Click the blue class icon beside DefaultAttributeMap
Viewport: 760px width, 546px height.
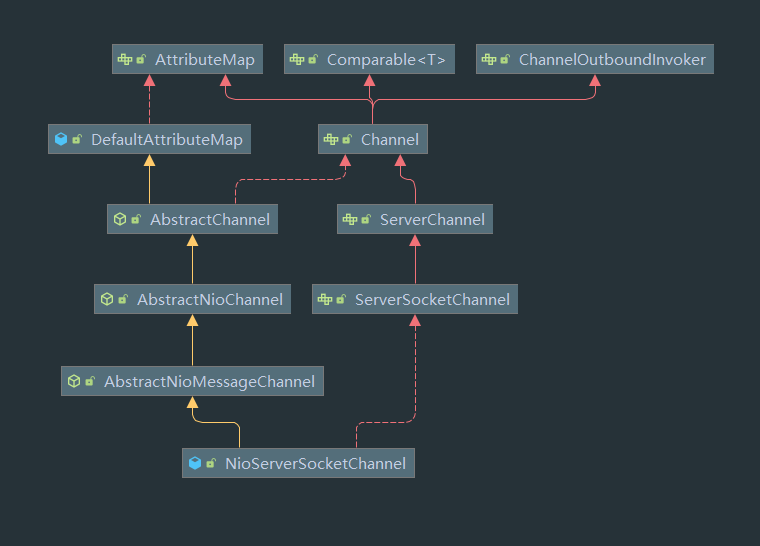[x=61, y=140]
